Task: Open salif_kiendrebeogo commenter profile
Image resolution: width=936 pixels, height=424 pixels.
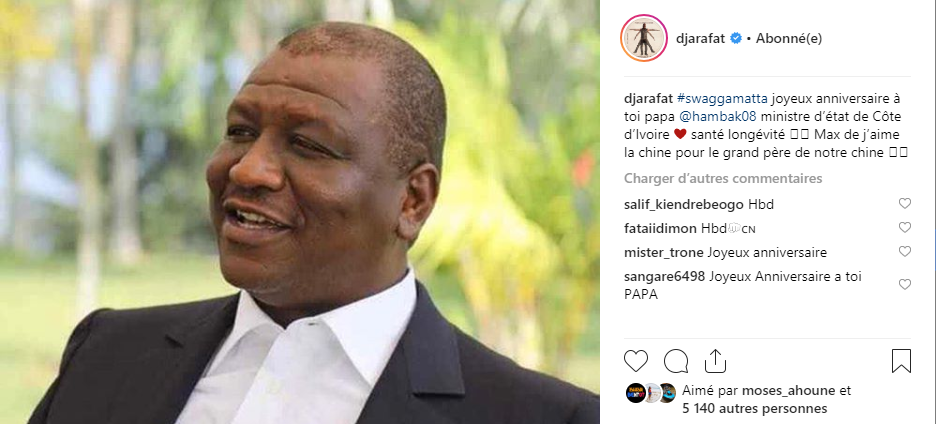Action: (x=683, y=205)
